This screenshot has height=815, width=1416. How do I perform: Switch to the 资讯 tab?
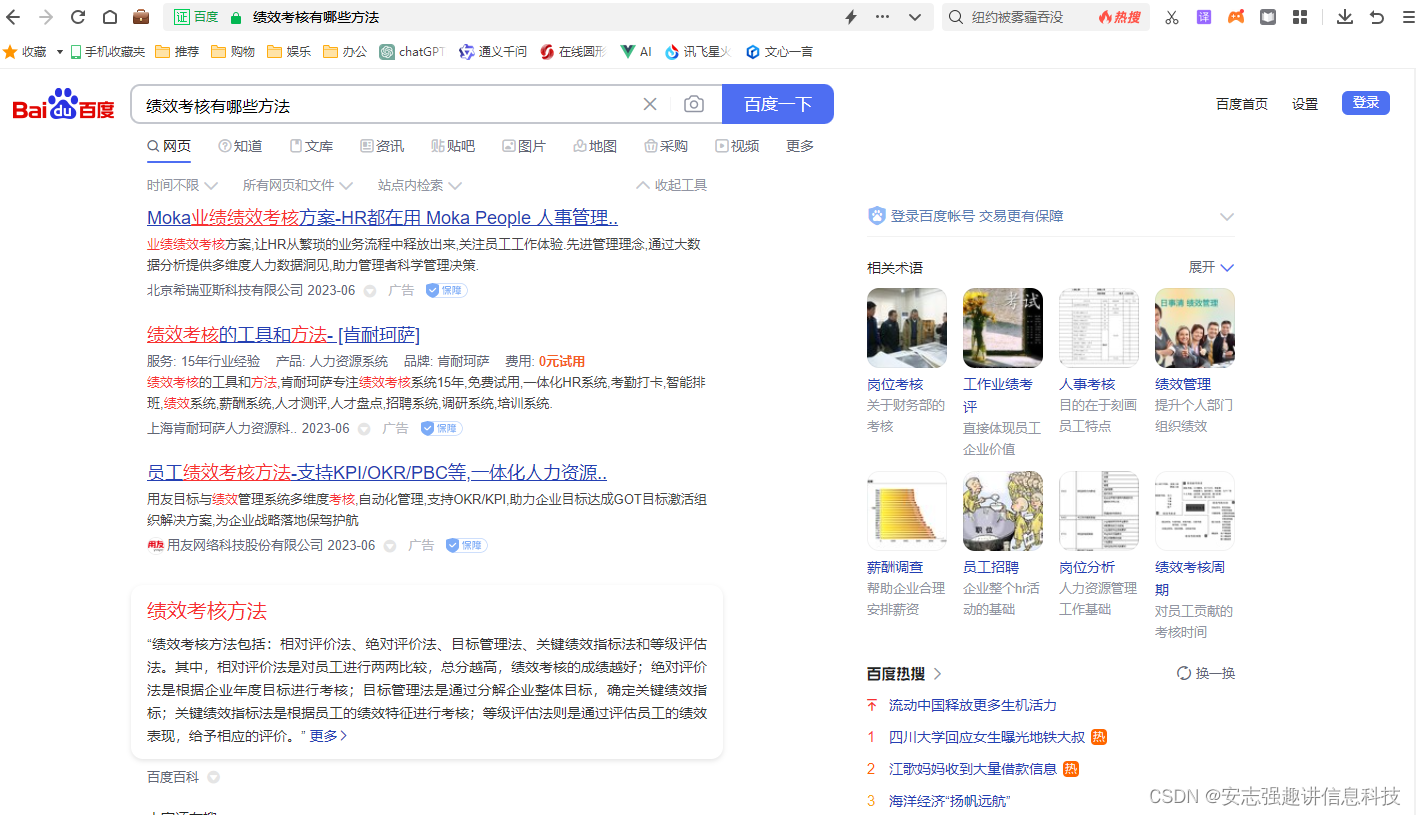click(x=382, y=146)
